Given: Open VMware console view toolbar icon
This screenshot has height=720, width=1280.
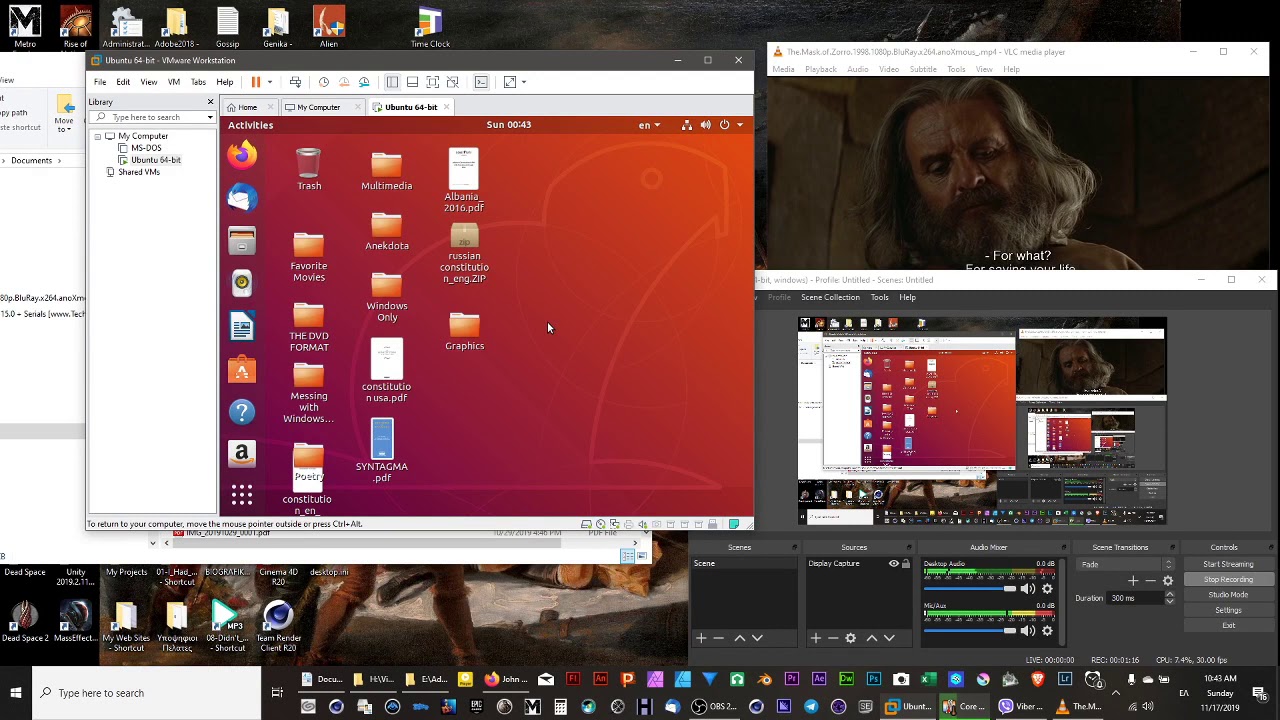Looking at the screenshot, I should point(481,82).
